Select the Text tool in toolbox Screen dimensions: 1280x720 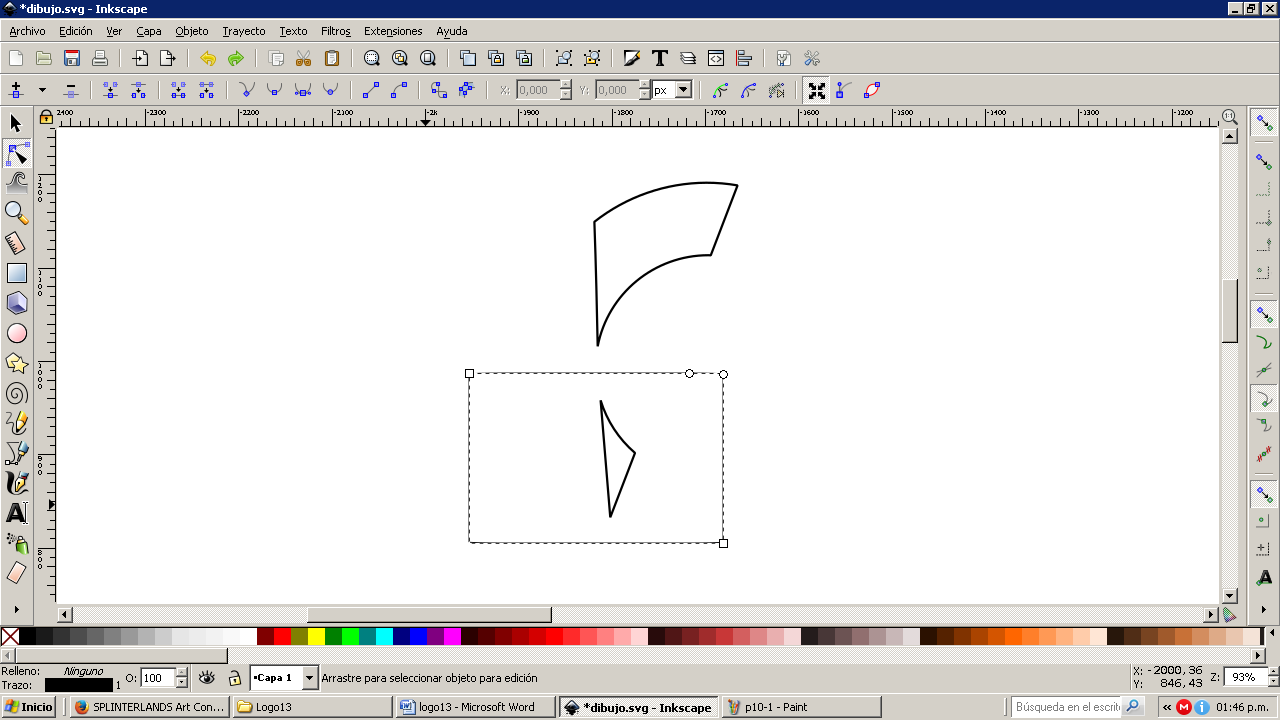(16, 513)
